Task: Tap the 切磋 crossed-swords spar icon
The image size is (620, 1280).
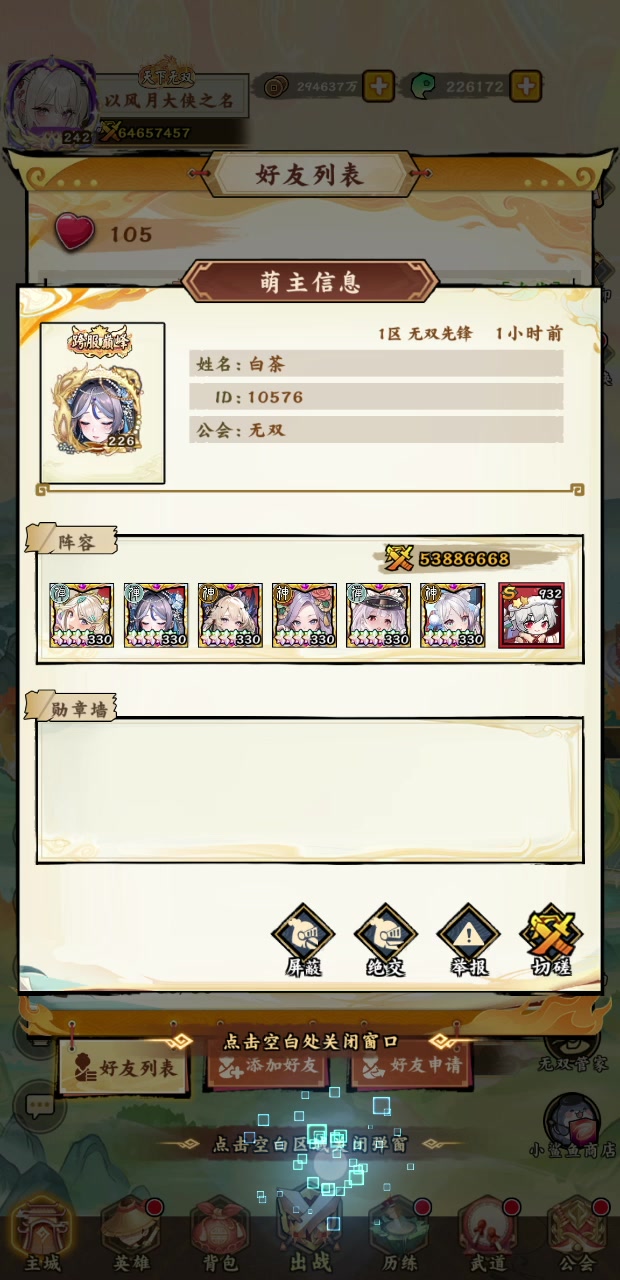Action: 551,938
